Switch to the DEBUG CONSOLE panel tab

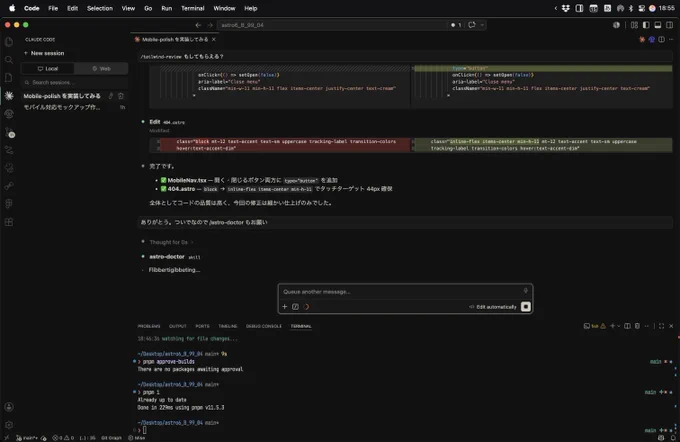[264, 326]
